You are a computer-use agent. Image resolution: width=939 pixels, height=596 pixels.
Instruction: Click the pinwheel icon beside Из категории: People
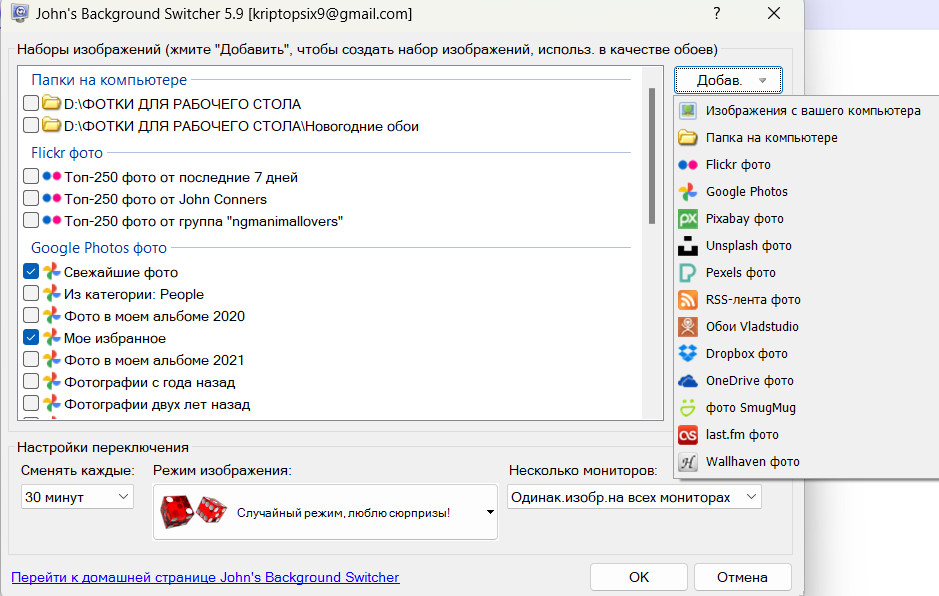[52, 294]
